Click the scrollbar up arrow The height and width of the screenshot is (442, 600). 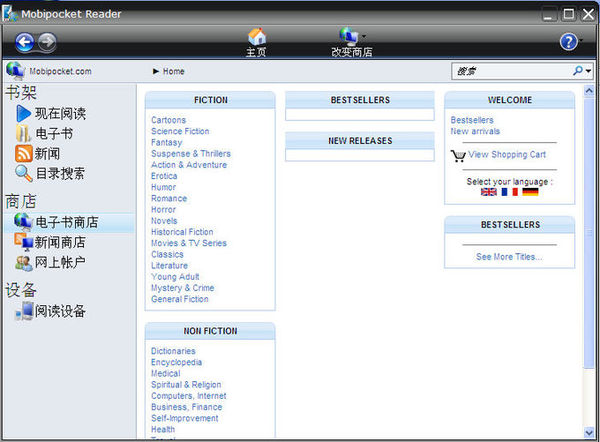click(x=589, y=91)
